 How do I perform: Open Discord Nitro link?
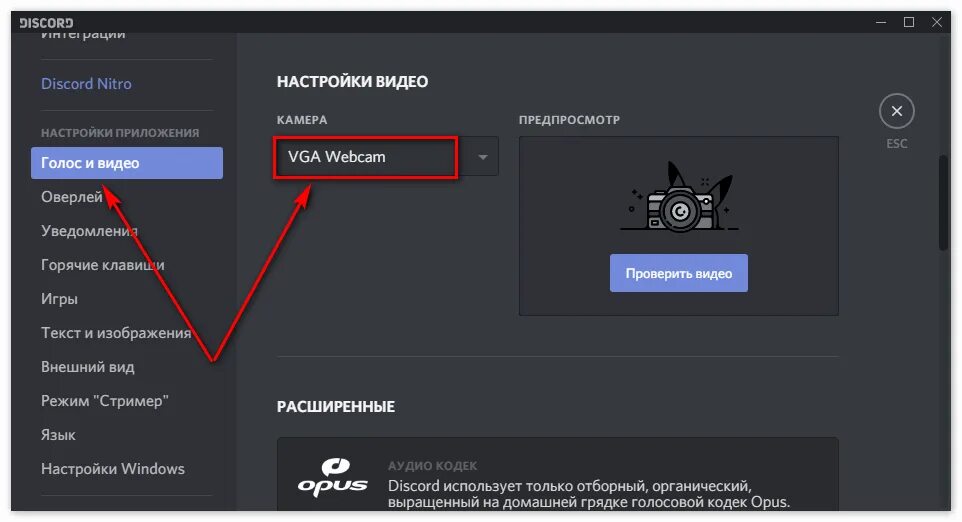tap(86, 83)
